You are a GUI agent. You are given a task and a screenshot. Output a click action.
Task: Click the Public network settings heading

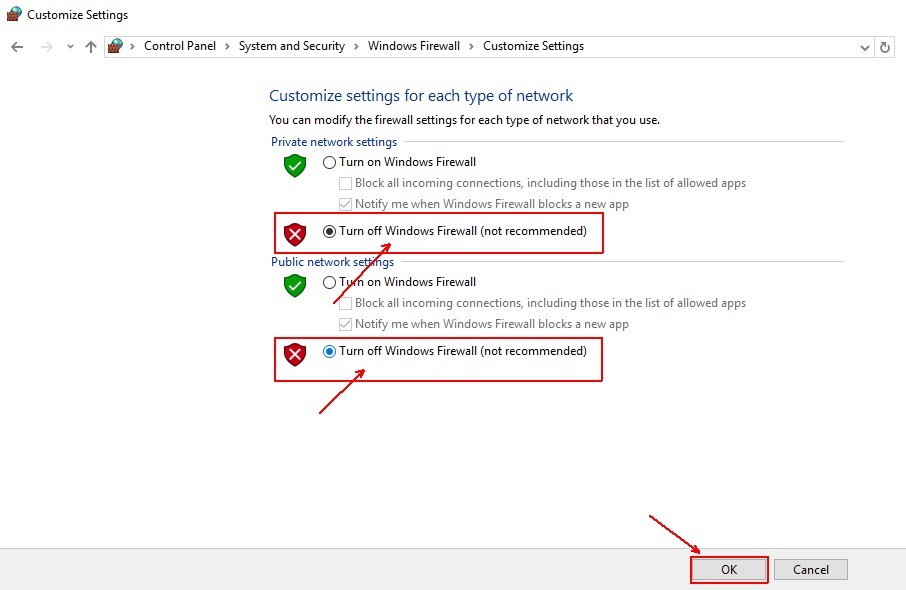pyautogui.click(x=332, y=262)
